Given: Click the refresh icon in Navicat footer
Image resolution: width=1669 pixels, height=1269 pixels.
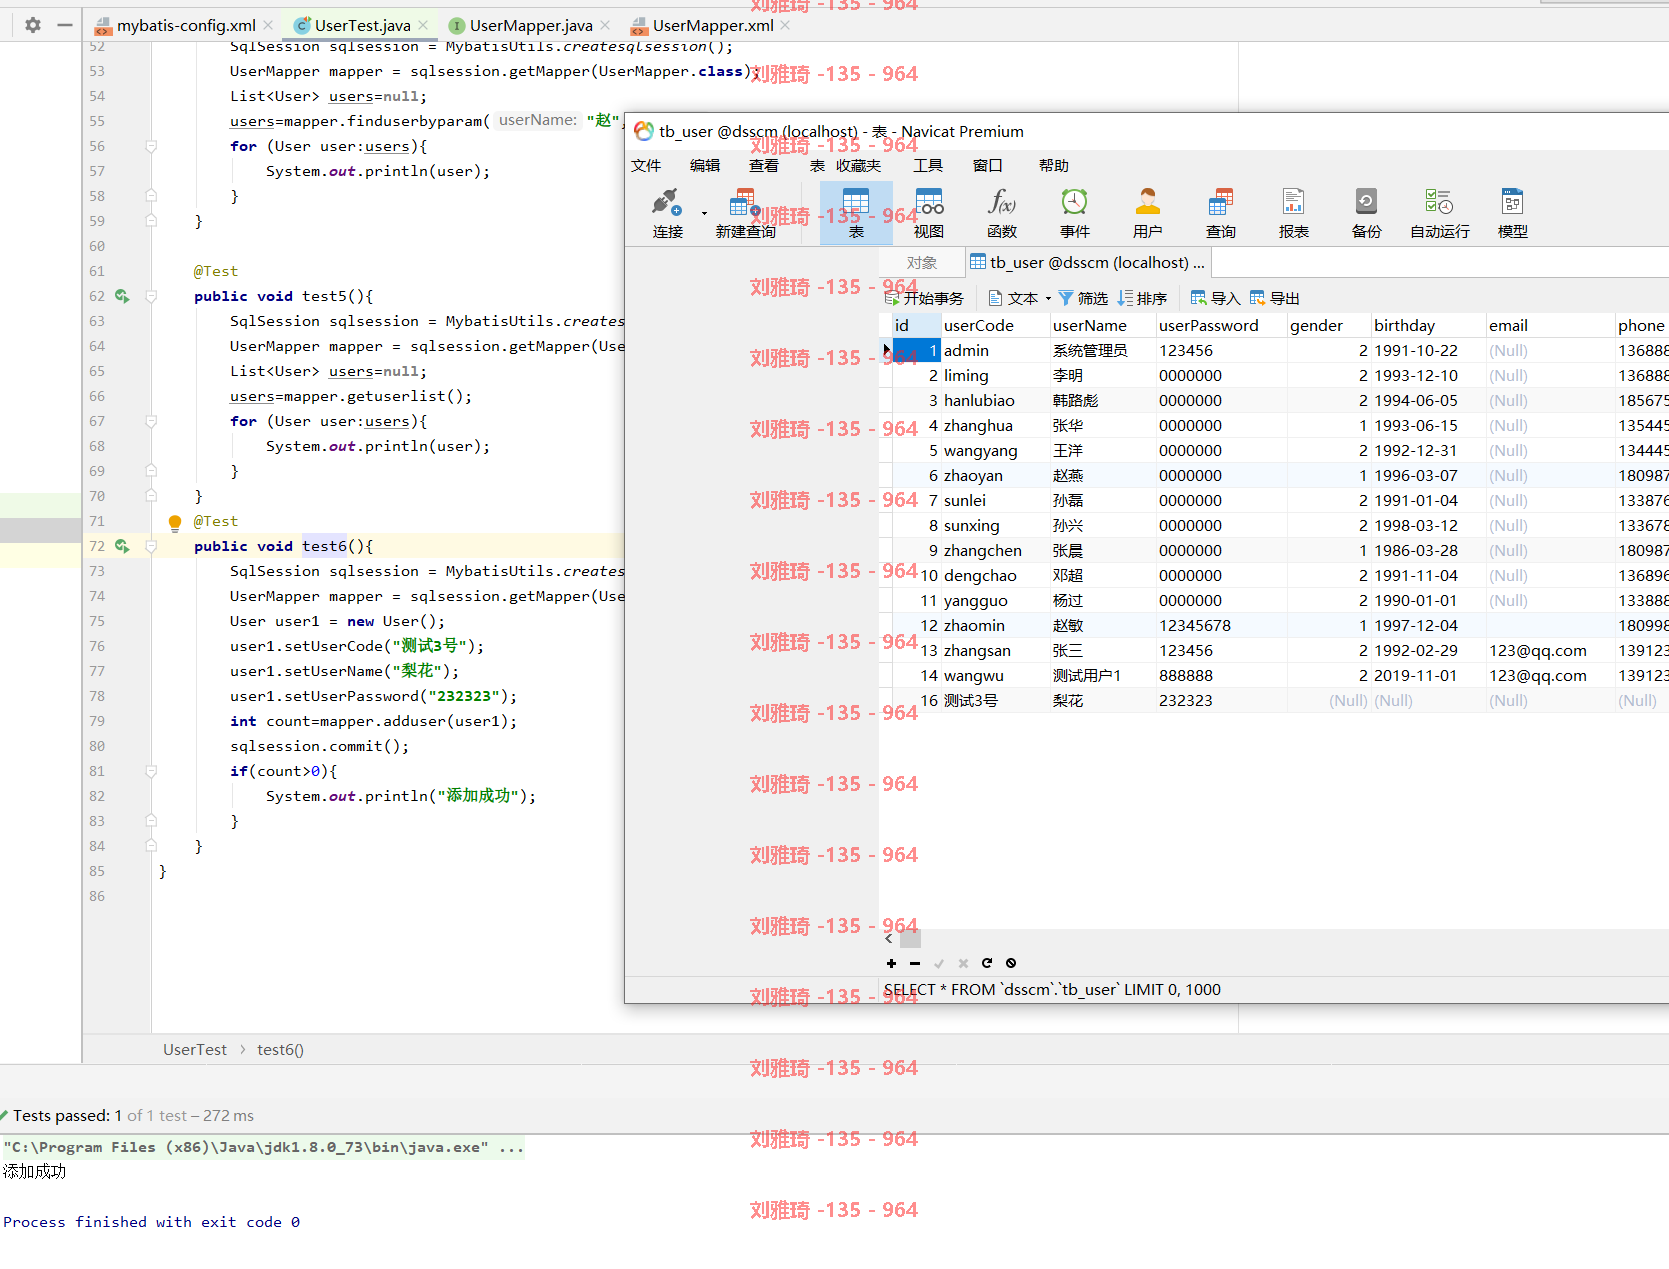Looking at the screenshot, I should (x=987, y=963).
